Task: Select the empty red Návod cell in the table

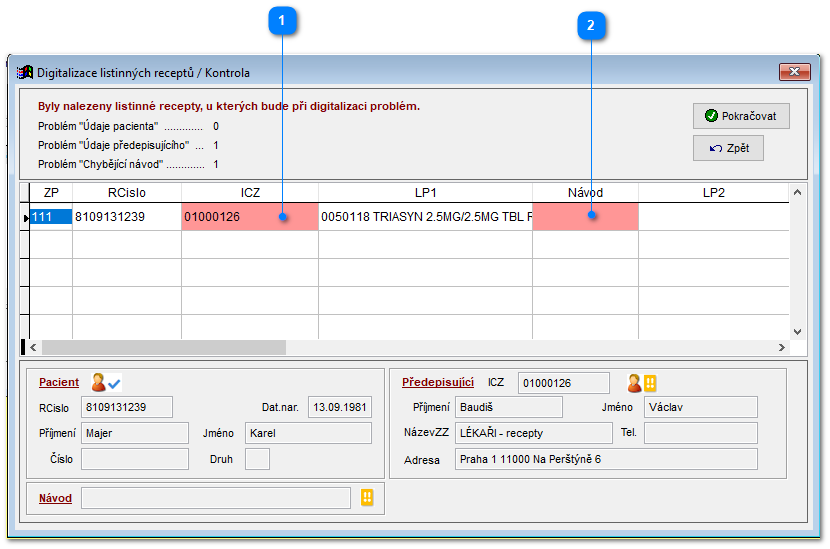Action: click(x=585, y=216)
